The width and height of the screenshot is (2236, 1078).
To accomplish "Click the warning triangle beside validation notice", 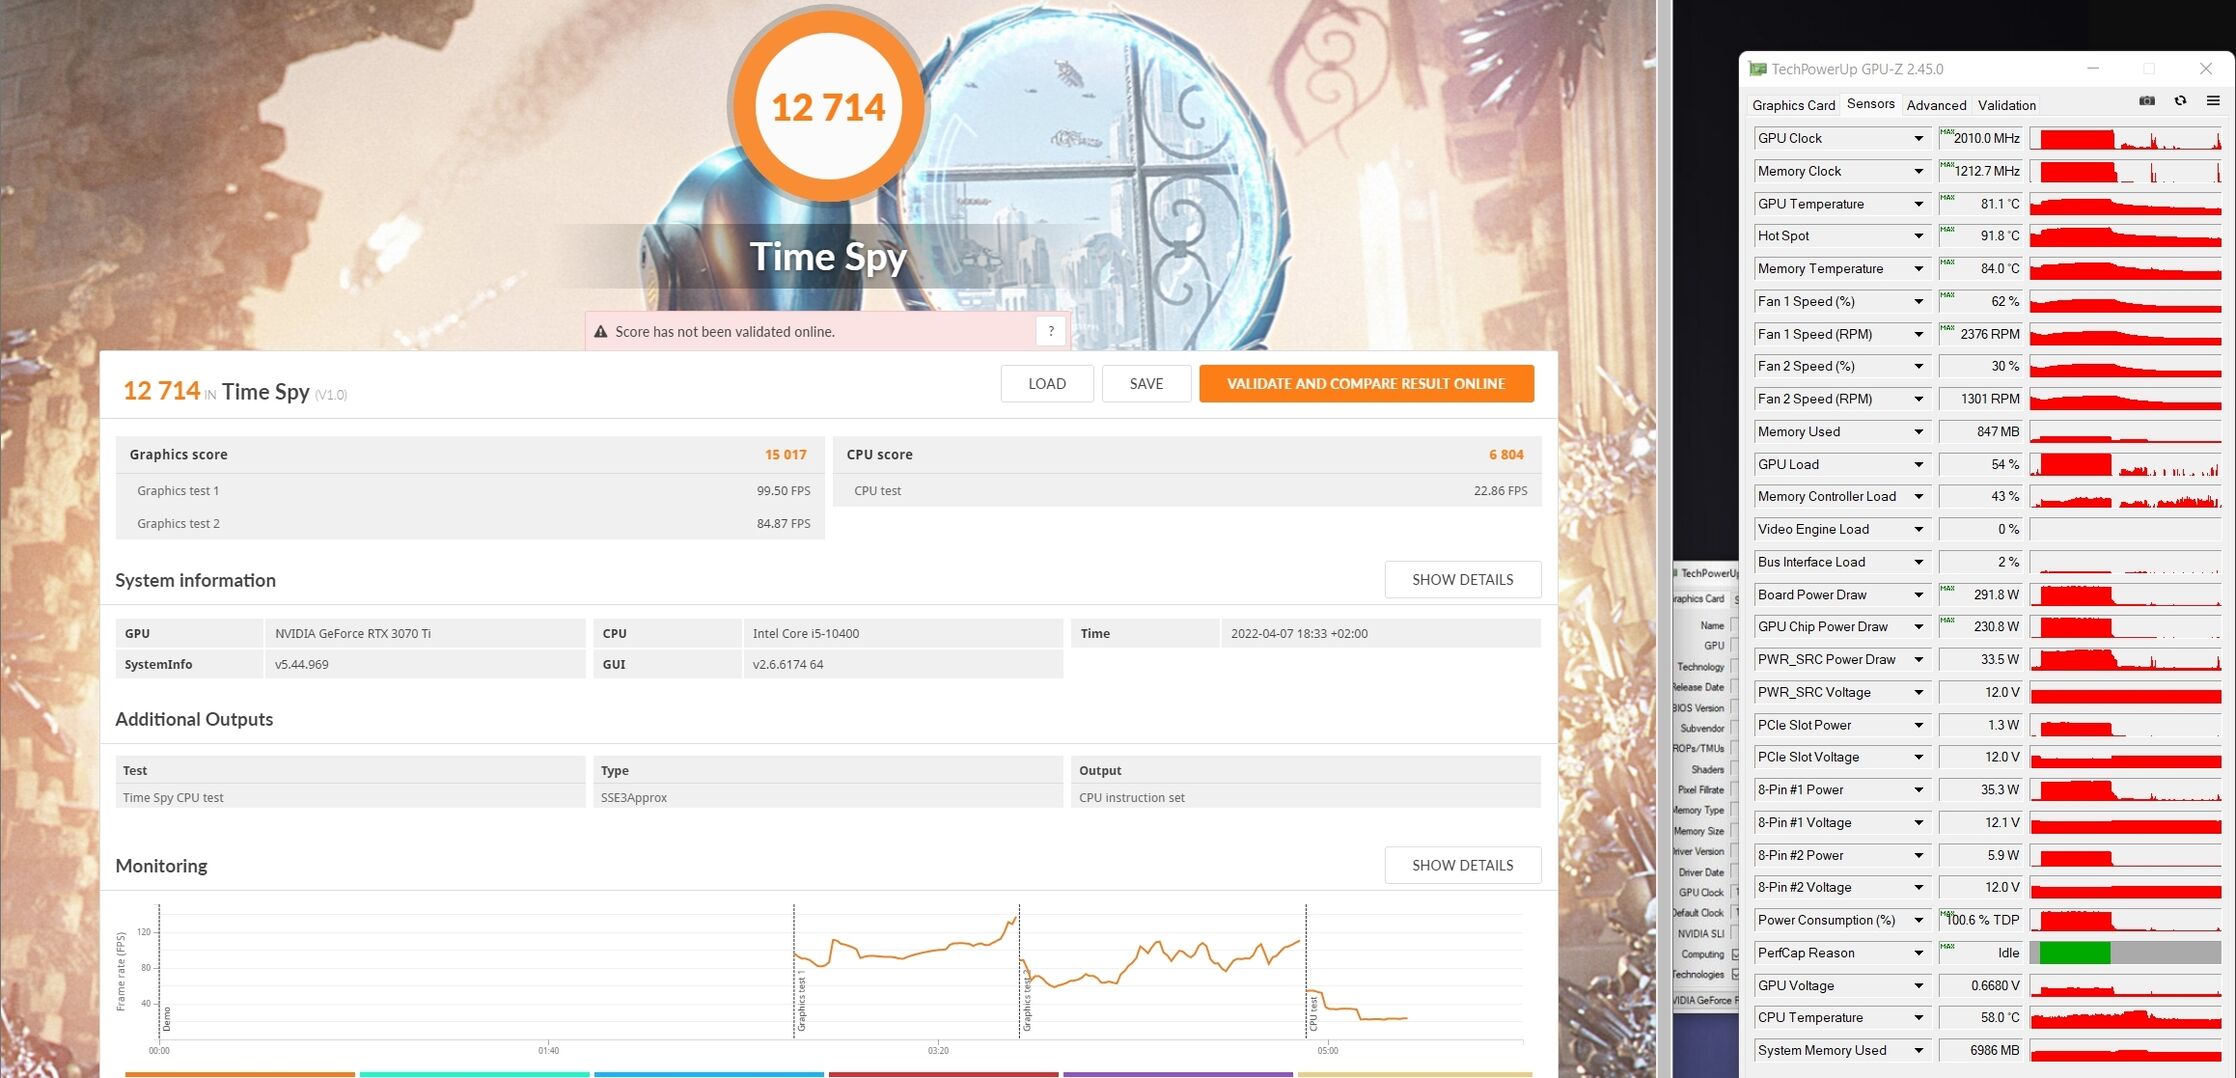I will click(x=600, y=332).
